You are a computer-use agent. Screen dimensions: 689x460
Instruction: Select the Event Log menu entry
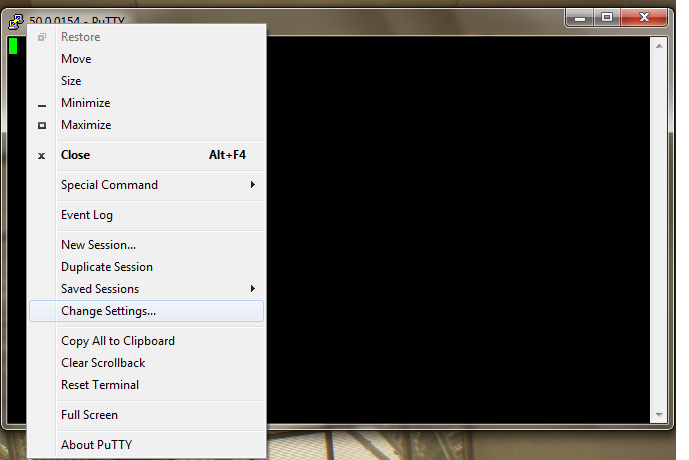(x=147, y=215)
